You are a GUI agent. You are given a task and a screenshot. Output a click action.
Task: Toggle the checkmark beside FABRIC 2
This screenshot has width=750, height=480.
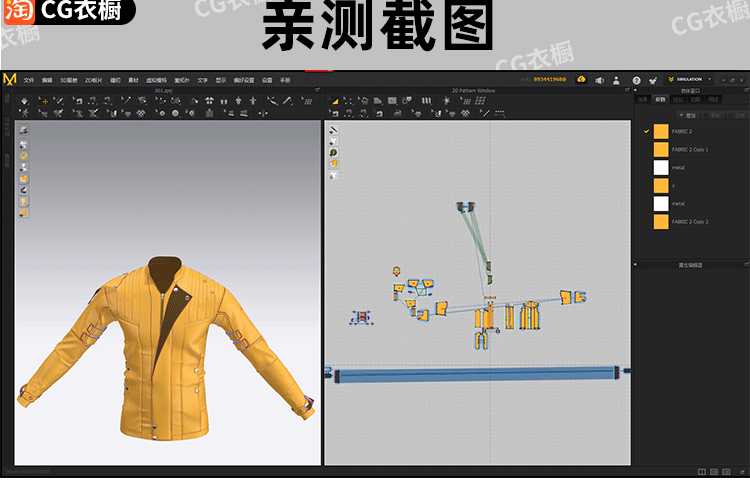647,131
